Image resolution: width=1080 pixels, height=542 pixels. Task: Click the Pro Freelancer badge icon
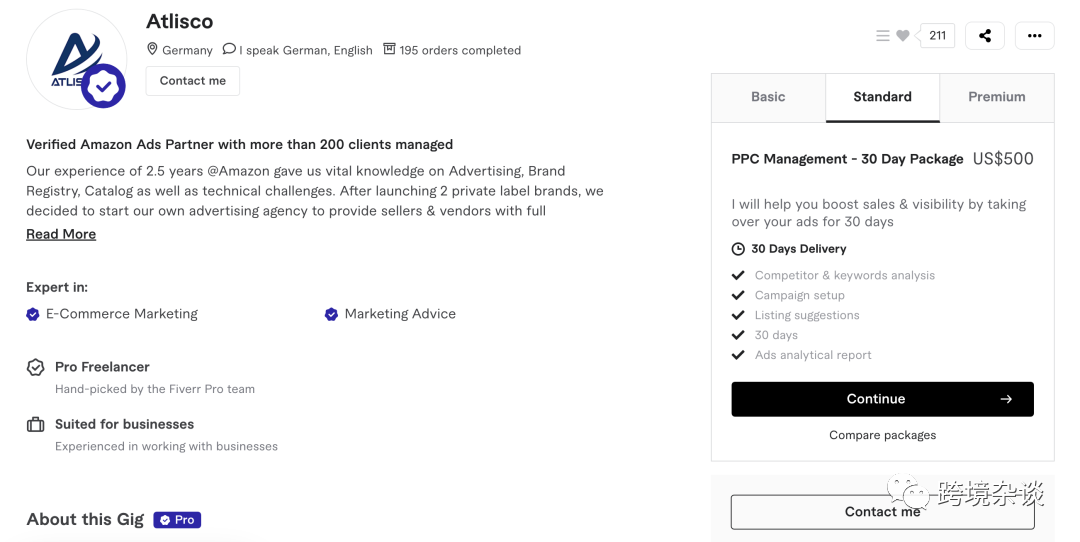click(36, 368)
